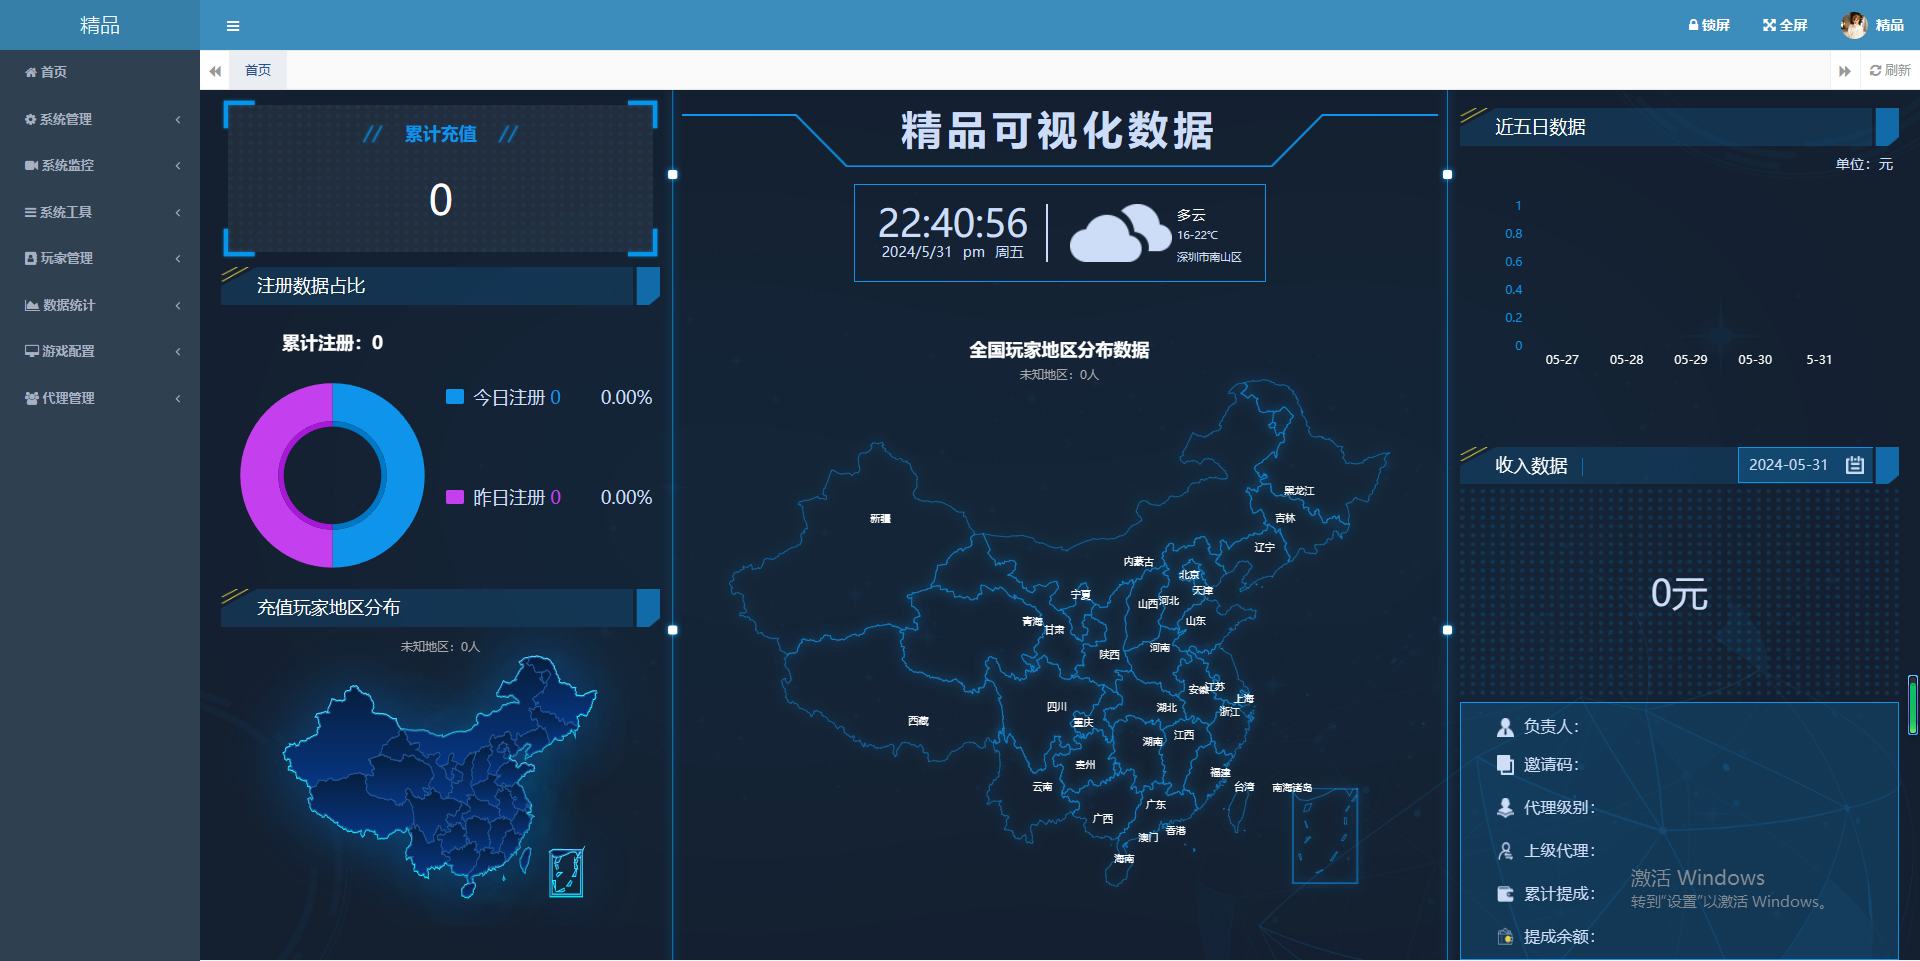This screenshot has height=961, width=1920.
Task: Click the person icon beside 负责人
Action: point(1505,727)
